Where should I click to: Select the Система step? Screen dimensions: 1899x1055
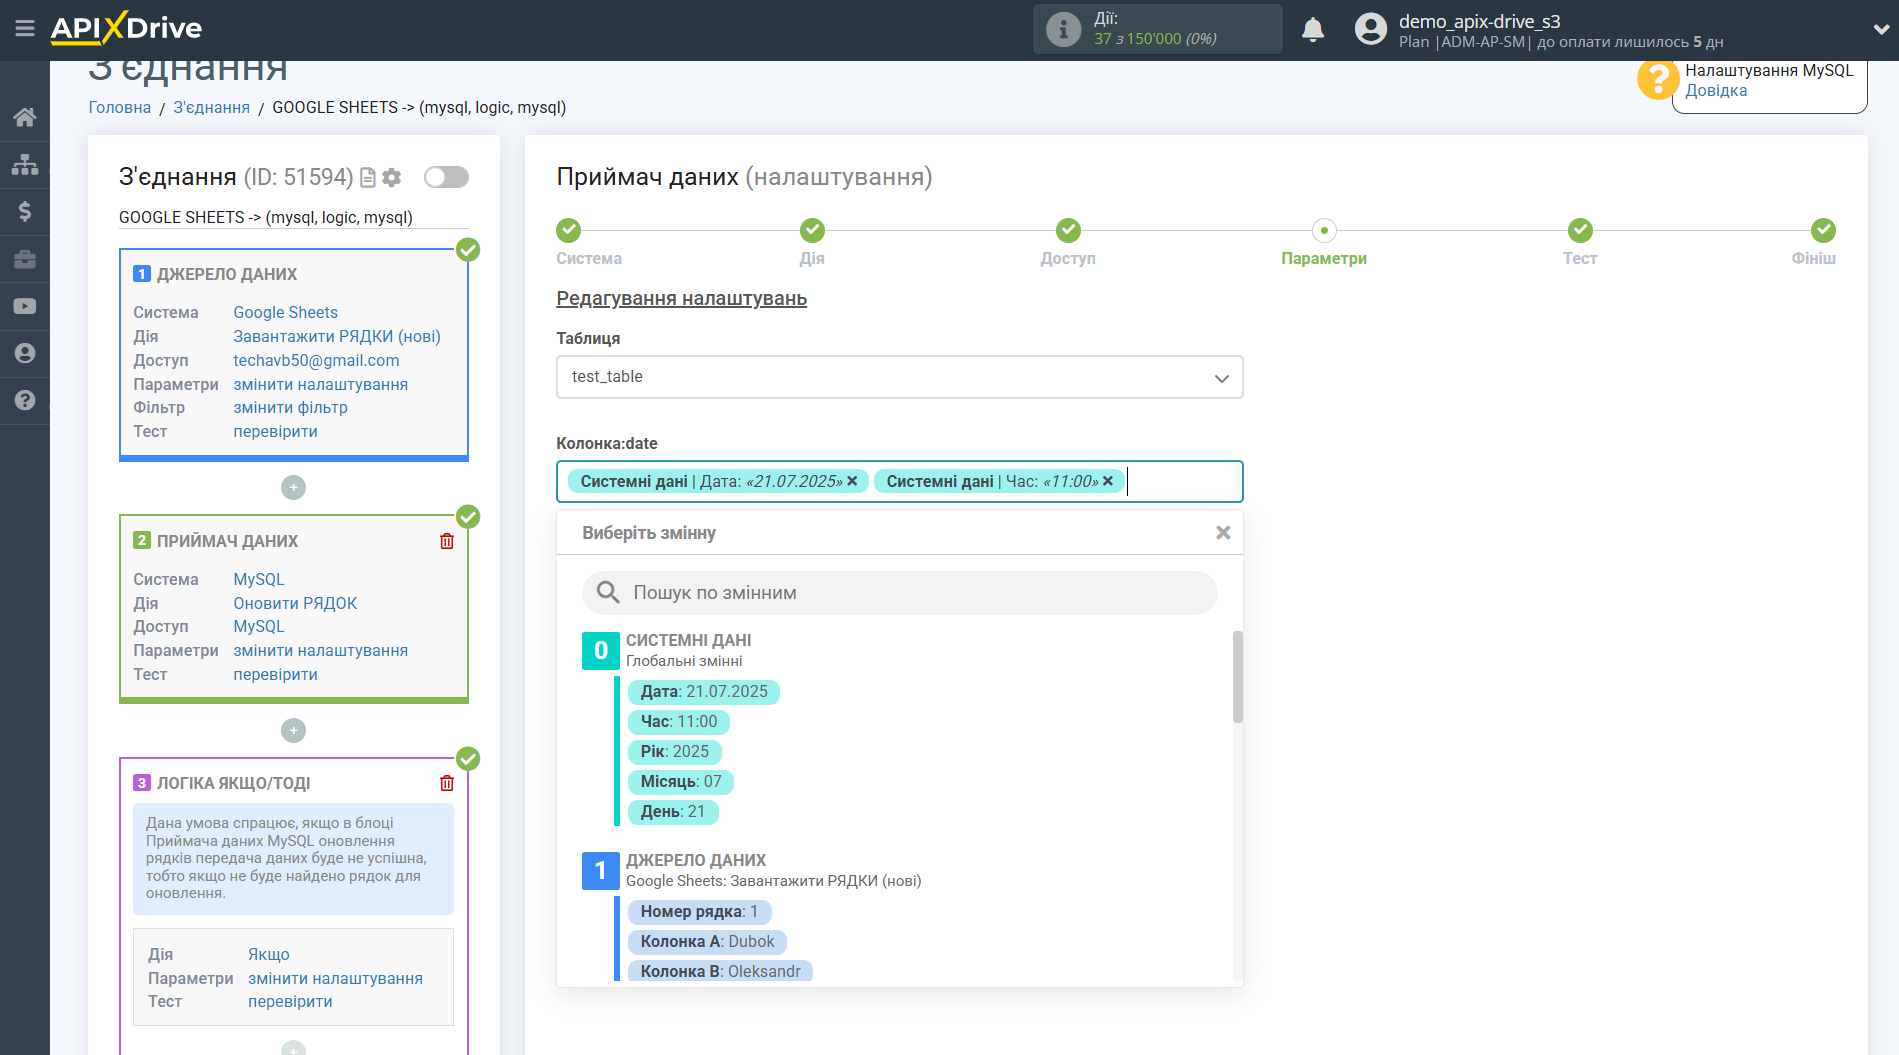pos(569,231)
